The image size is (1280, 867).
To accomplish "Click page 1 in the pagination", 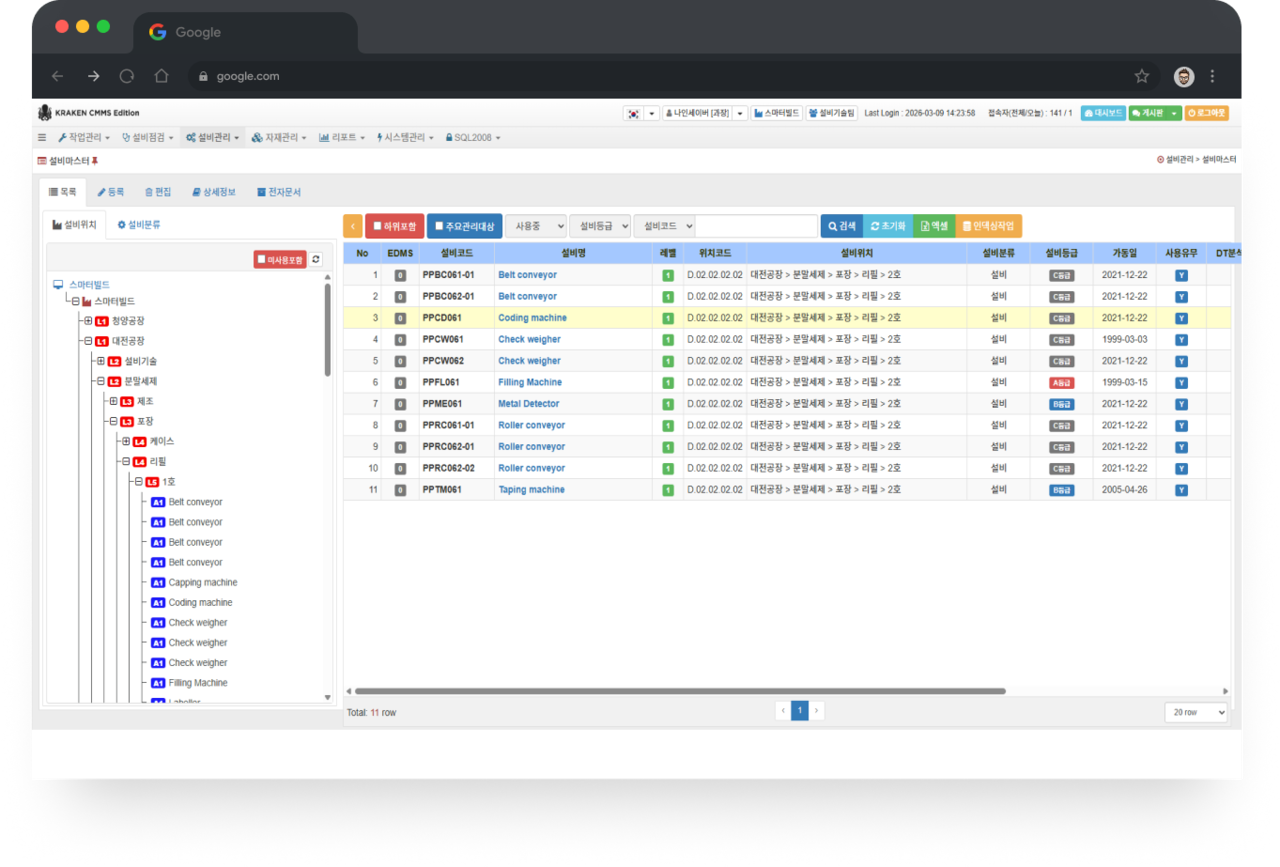I will [800, 711].
